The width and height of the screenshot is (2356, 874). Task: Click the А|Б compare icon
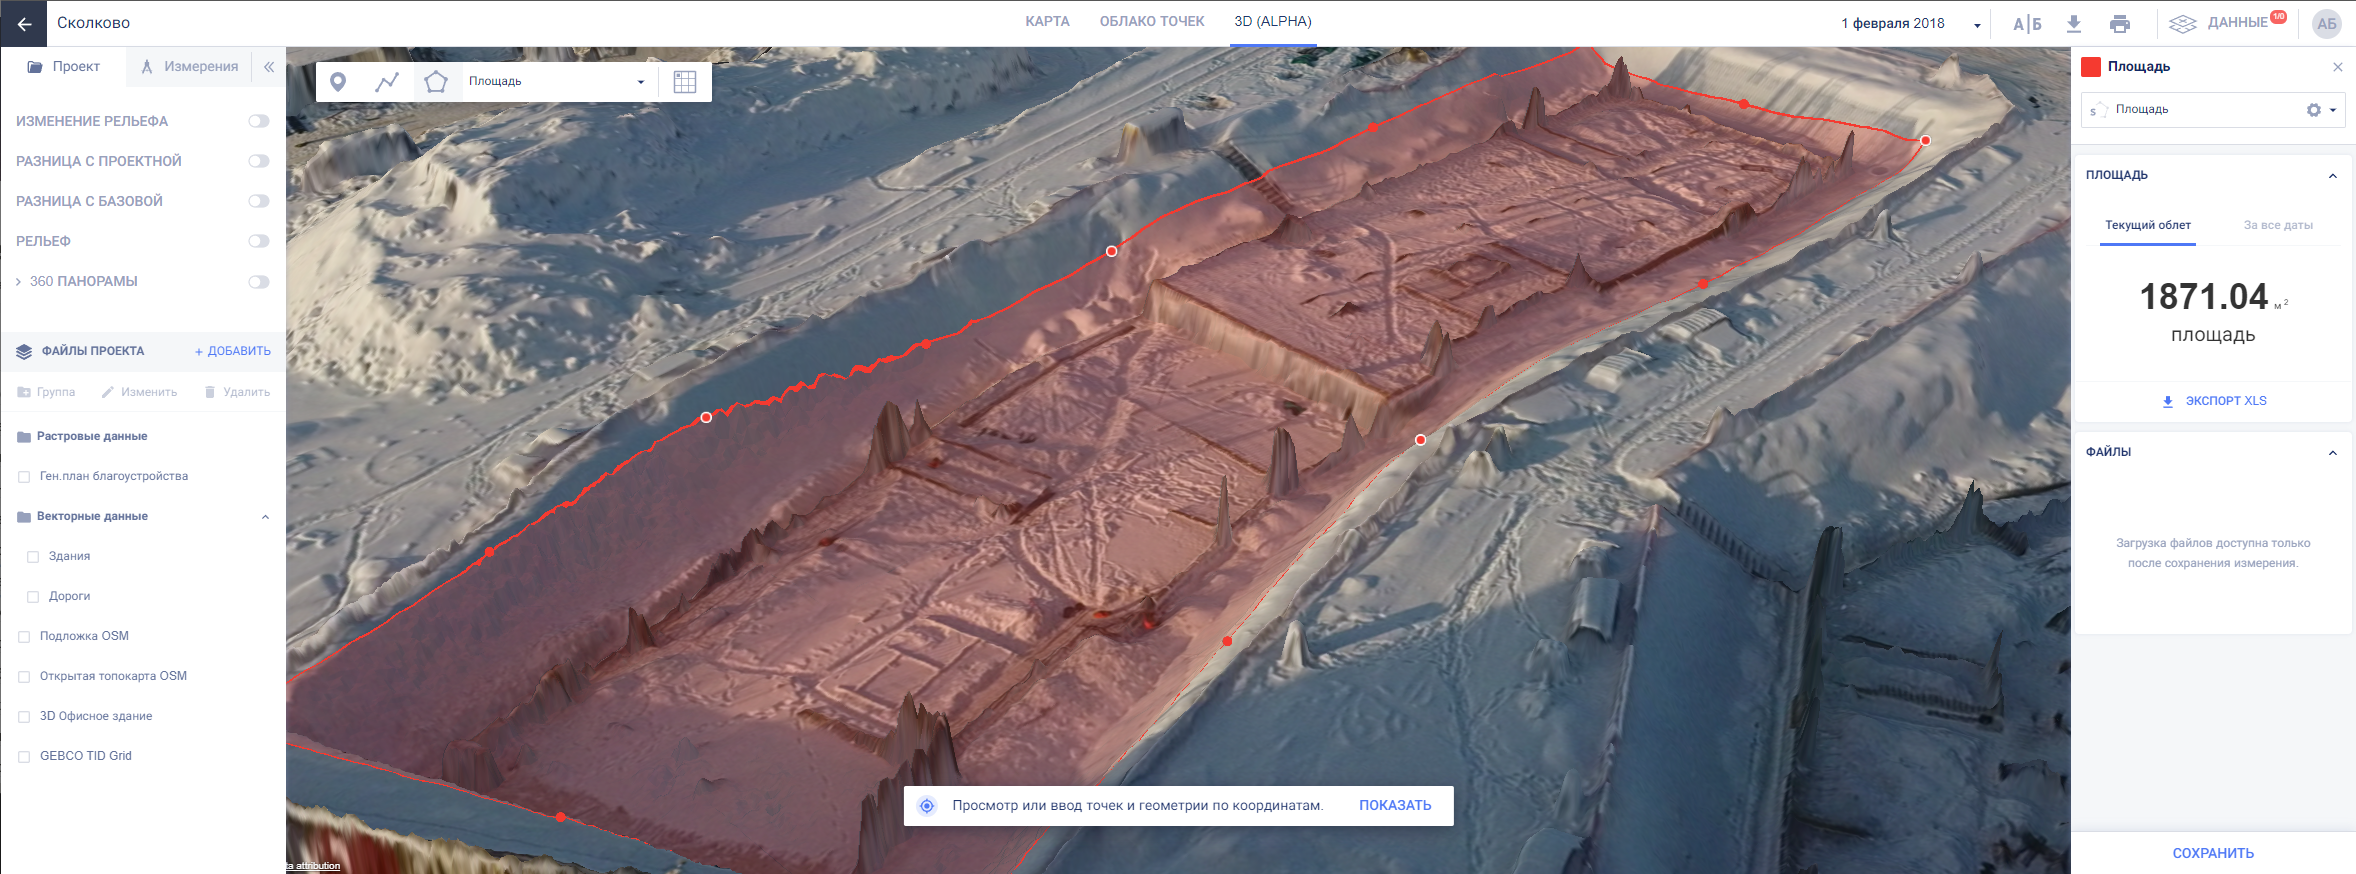coord(2027,24)
